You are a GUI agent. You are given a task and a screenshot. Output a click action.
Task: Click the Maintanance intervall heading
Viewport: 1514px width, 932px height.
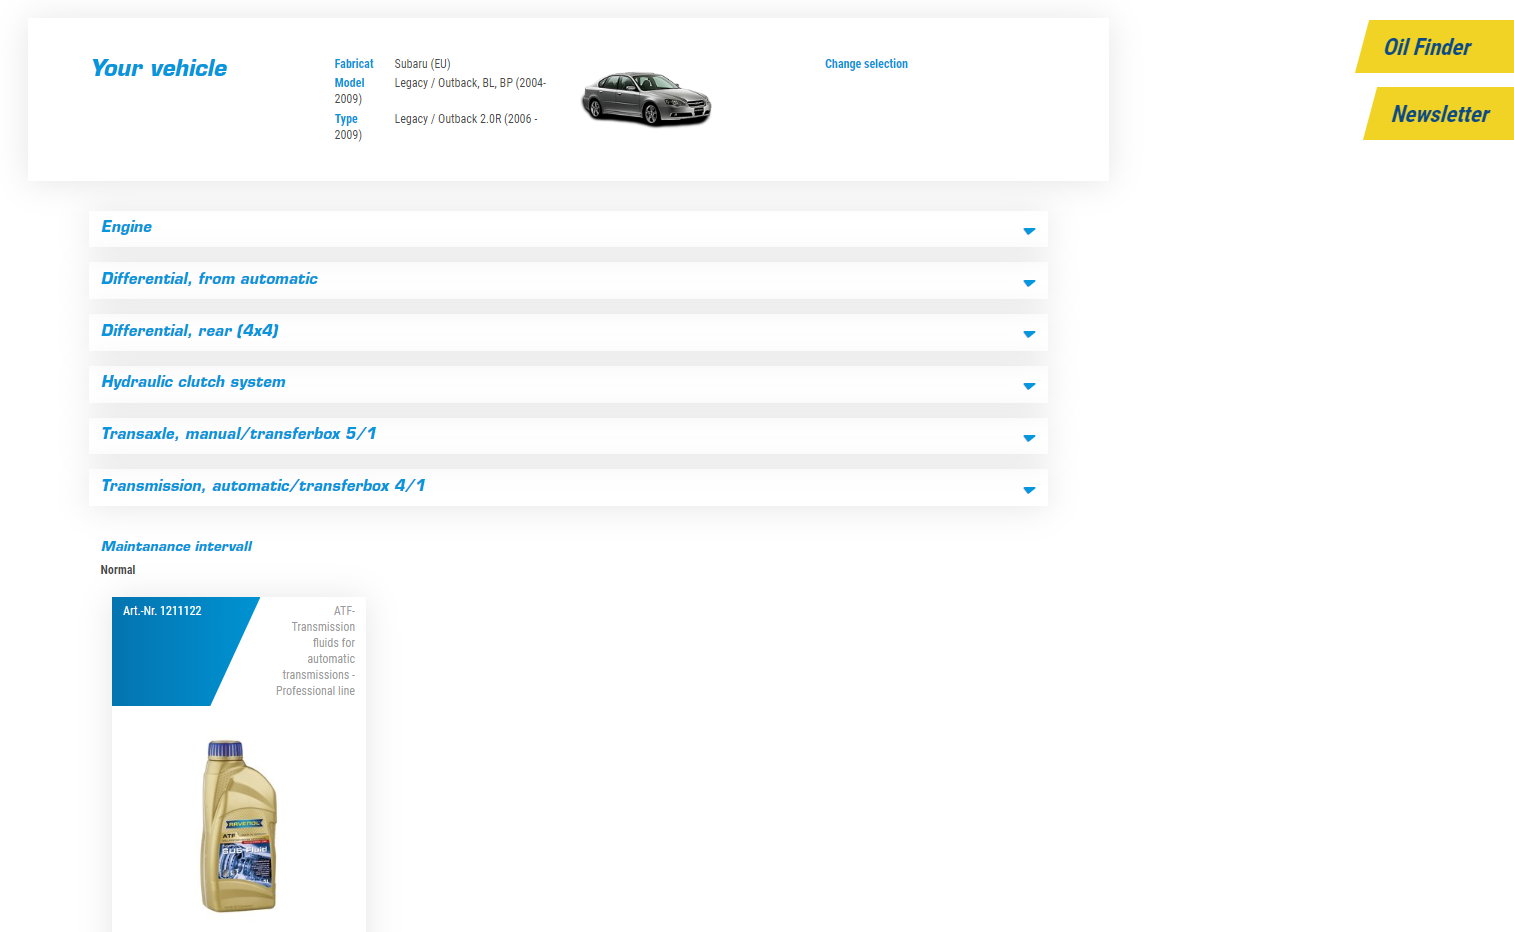(x=176, y=546)
